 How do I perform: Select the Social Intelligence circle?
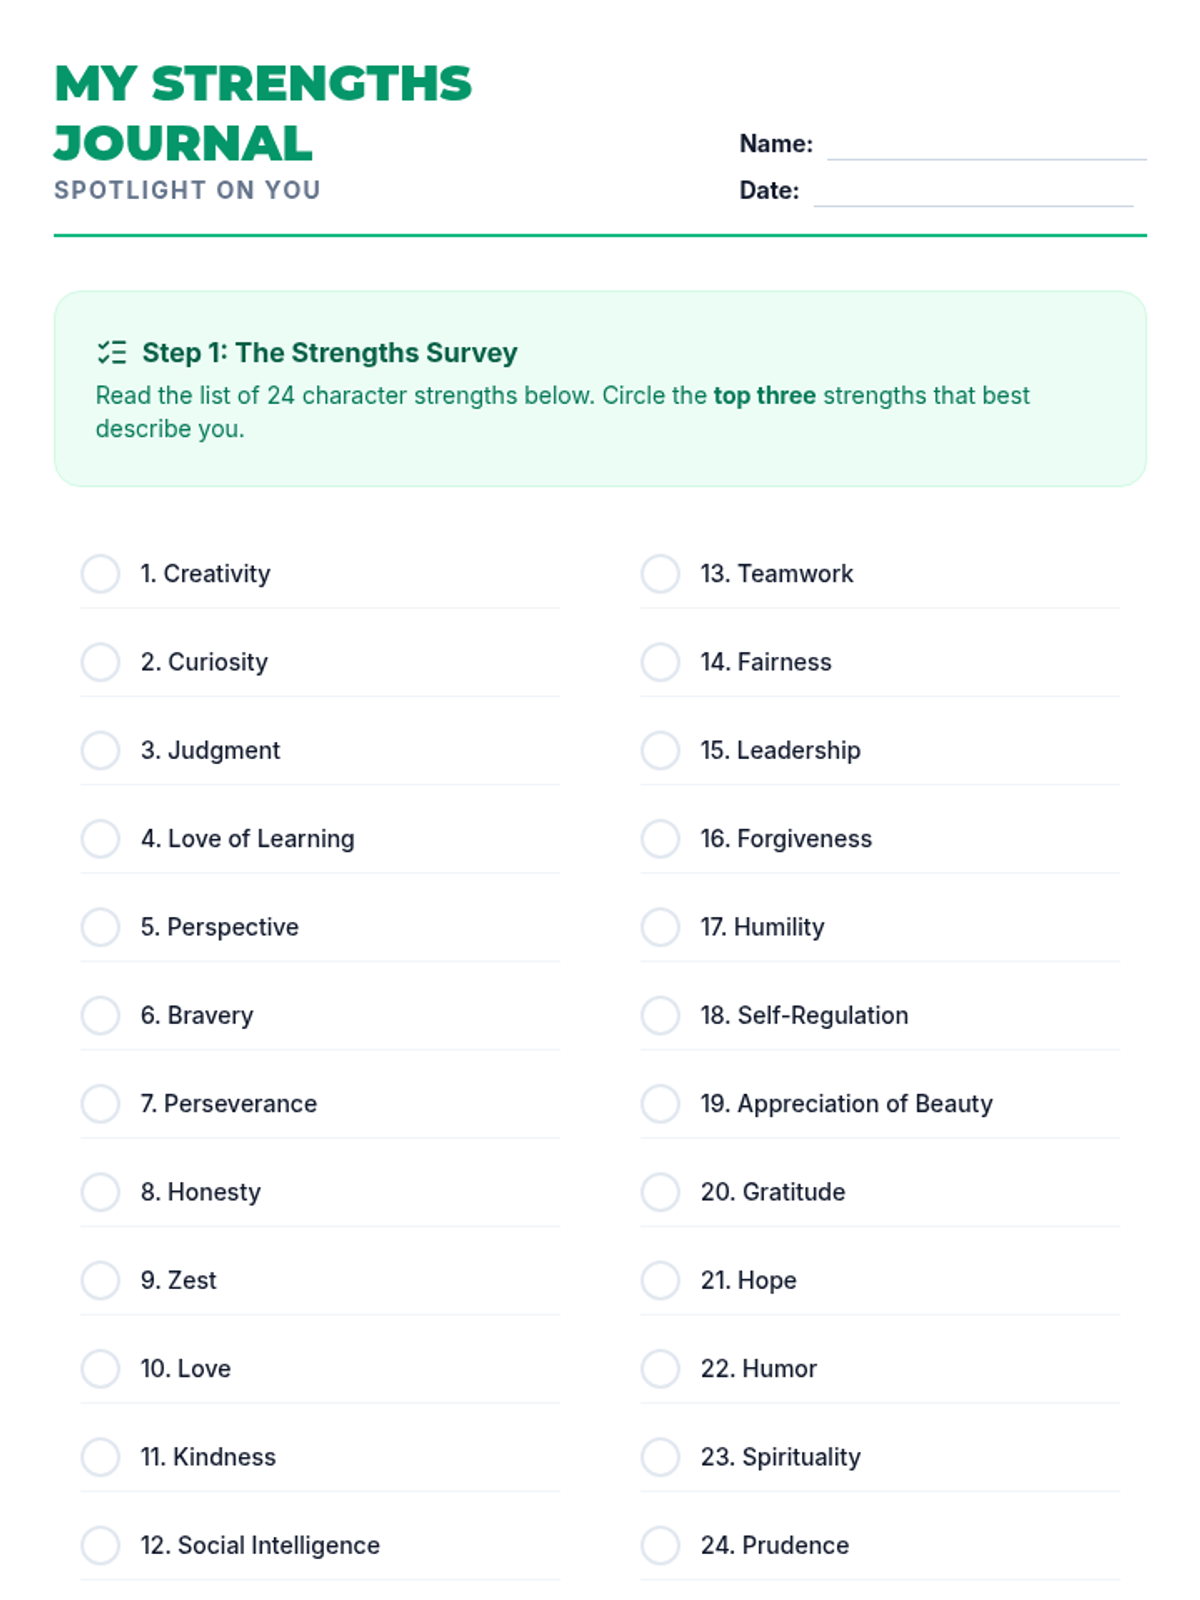point(100,1545)
